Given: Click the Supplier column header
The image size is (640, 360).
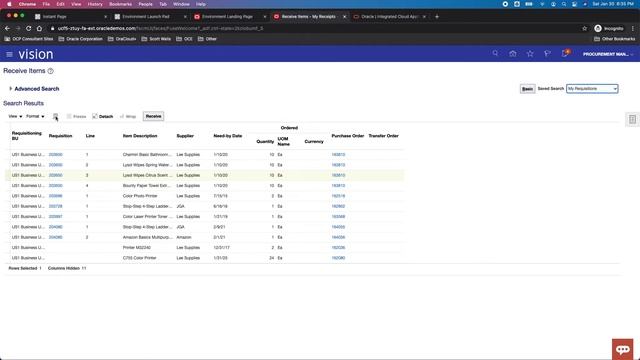Looking at the screenshot, I should tap(185, 136).
